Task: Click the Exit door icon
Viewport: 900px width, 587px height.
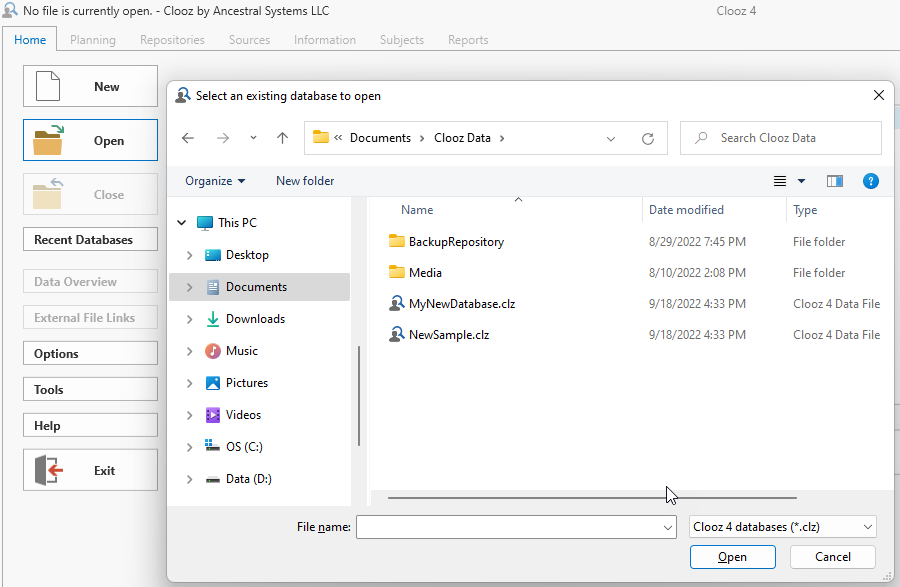Action: tap(46, 470)
